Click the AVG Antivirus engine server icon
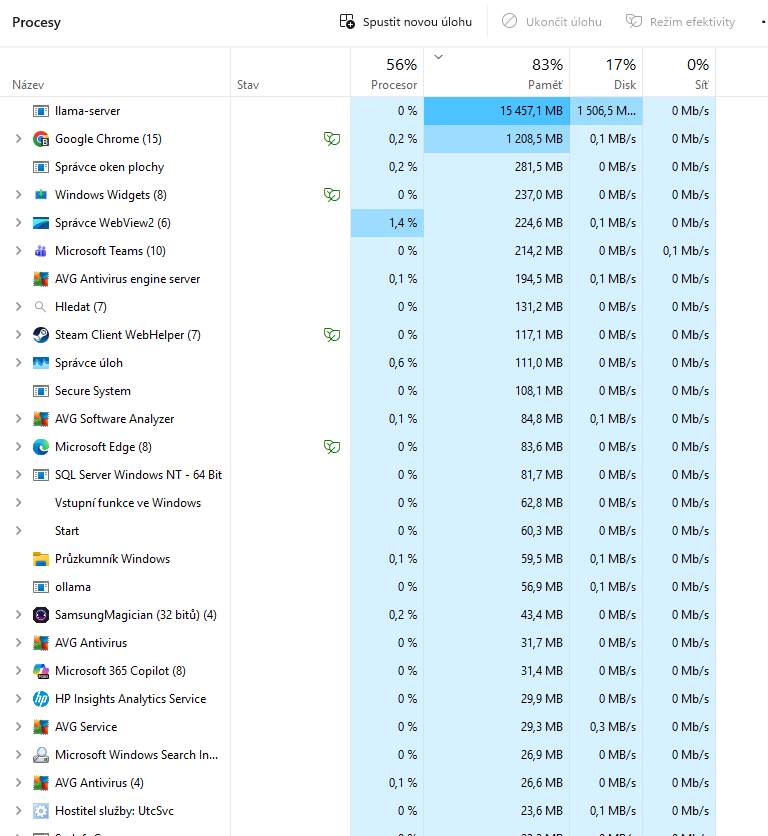 point(41,279)
